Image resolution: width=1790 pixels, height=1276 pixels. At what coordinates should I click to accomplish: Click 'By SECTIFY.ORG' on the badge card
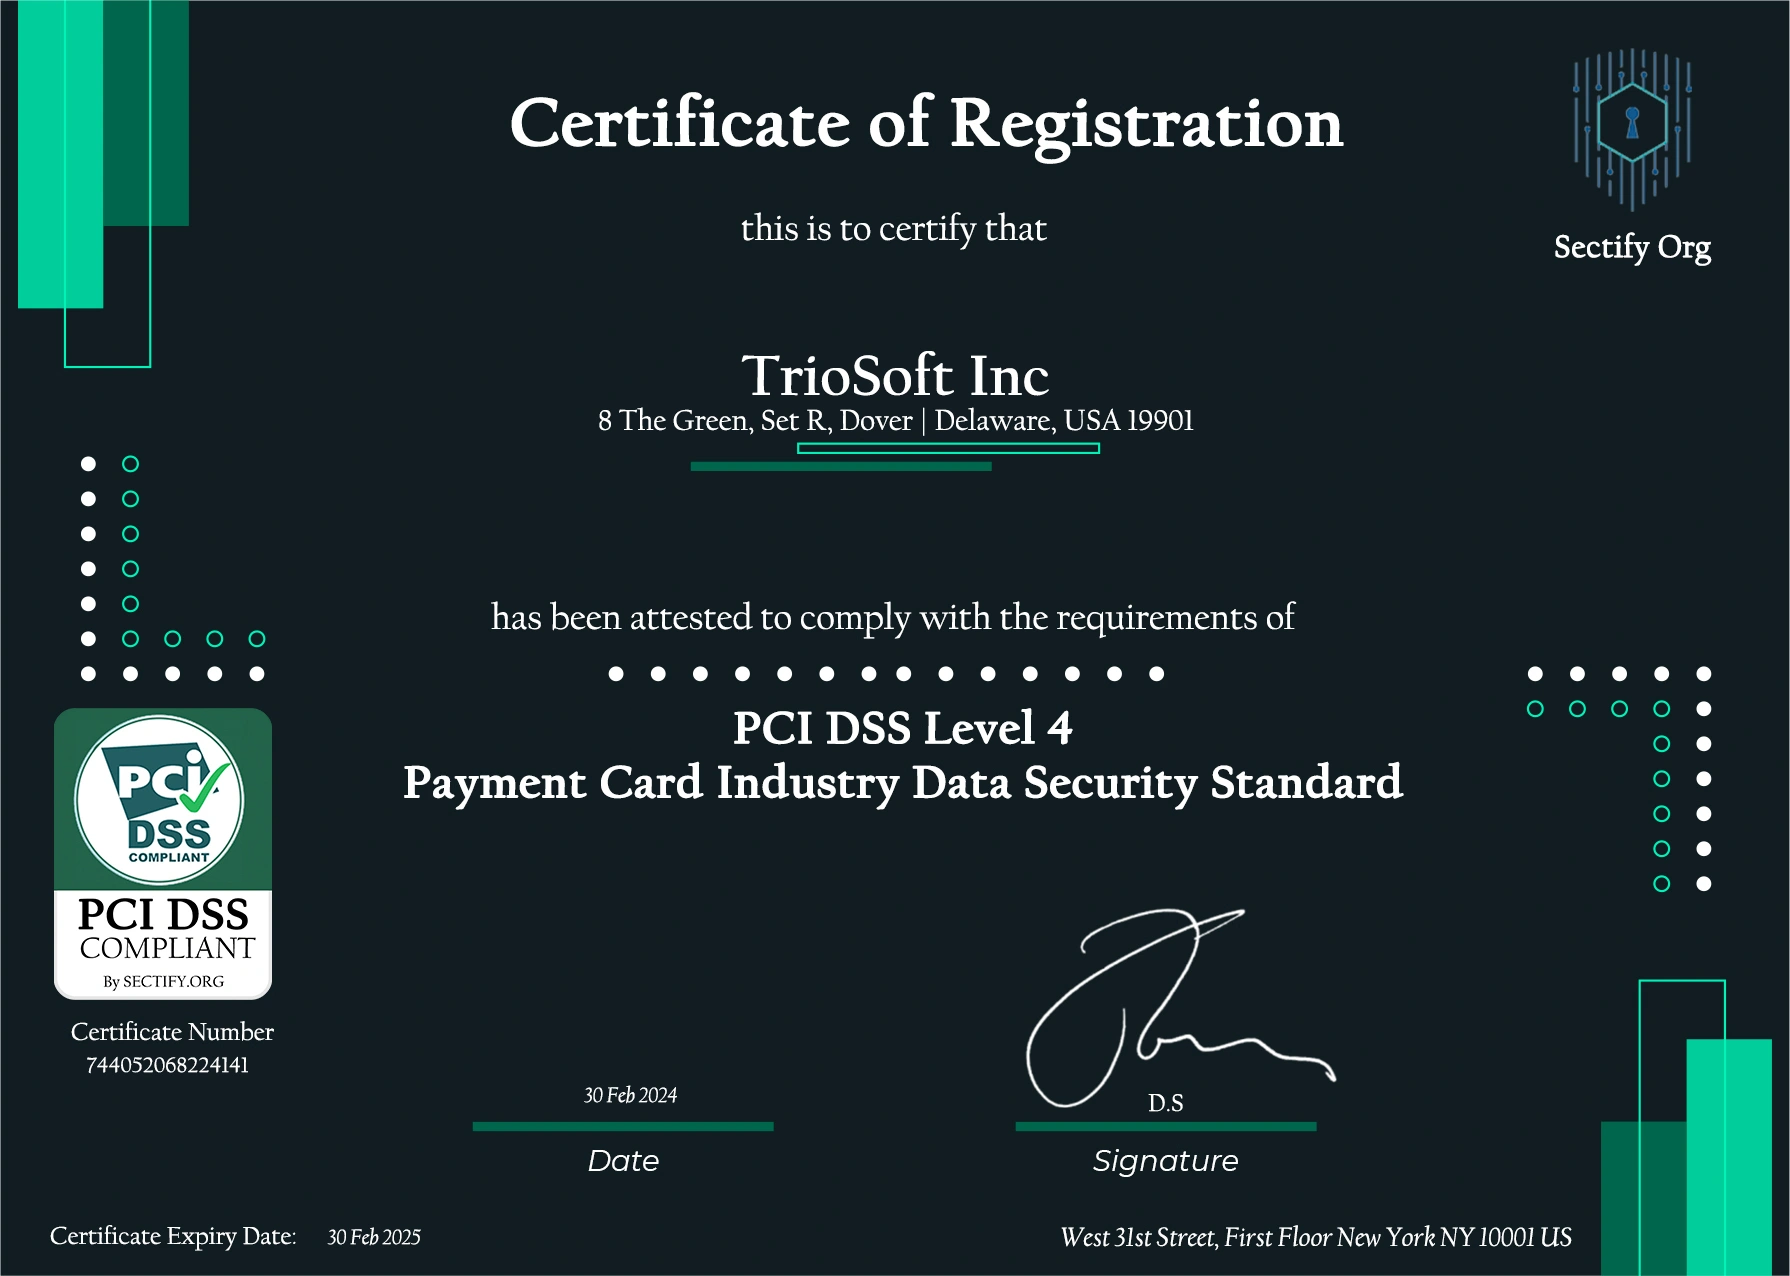coord(163,981)
